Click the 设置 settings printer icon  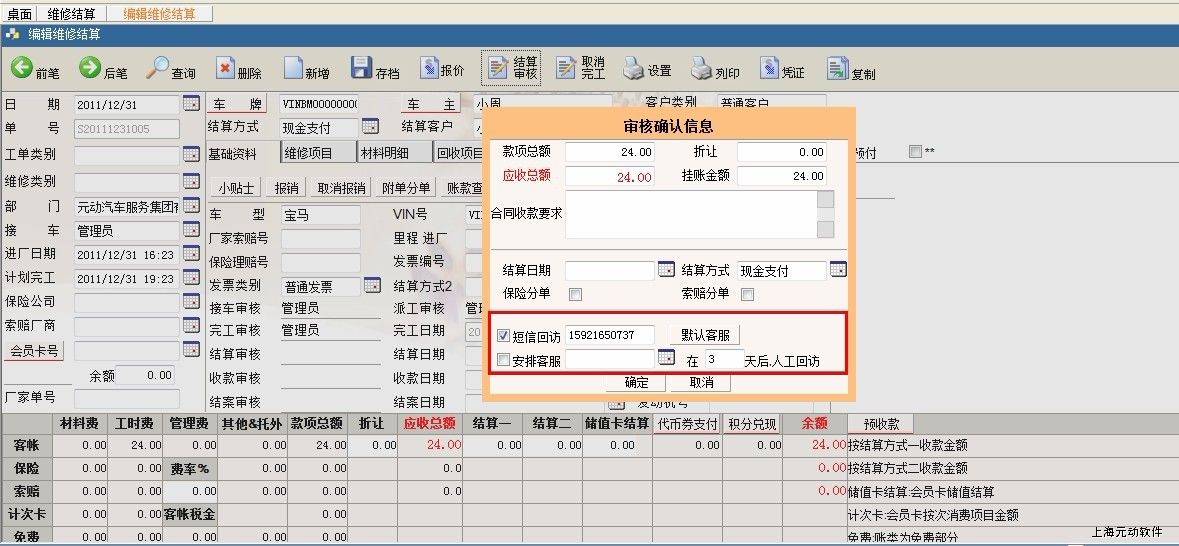[x=633, y=68]
